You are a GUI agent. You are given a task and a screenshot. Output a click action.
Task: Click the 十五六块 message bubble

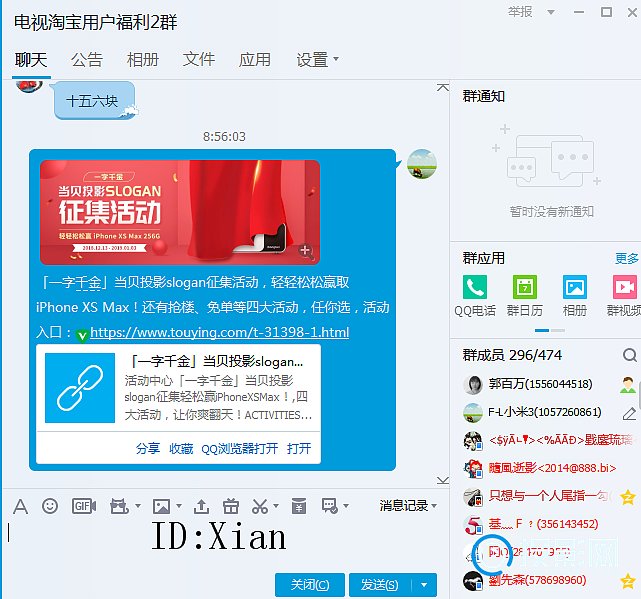point(94,101)
